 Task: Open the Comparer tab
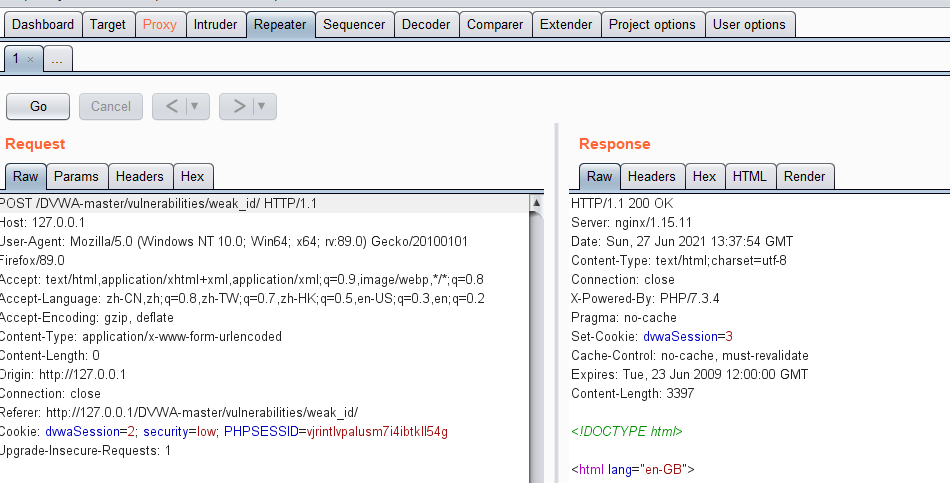[494, 24]
